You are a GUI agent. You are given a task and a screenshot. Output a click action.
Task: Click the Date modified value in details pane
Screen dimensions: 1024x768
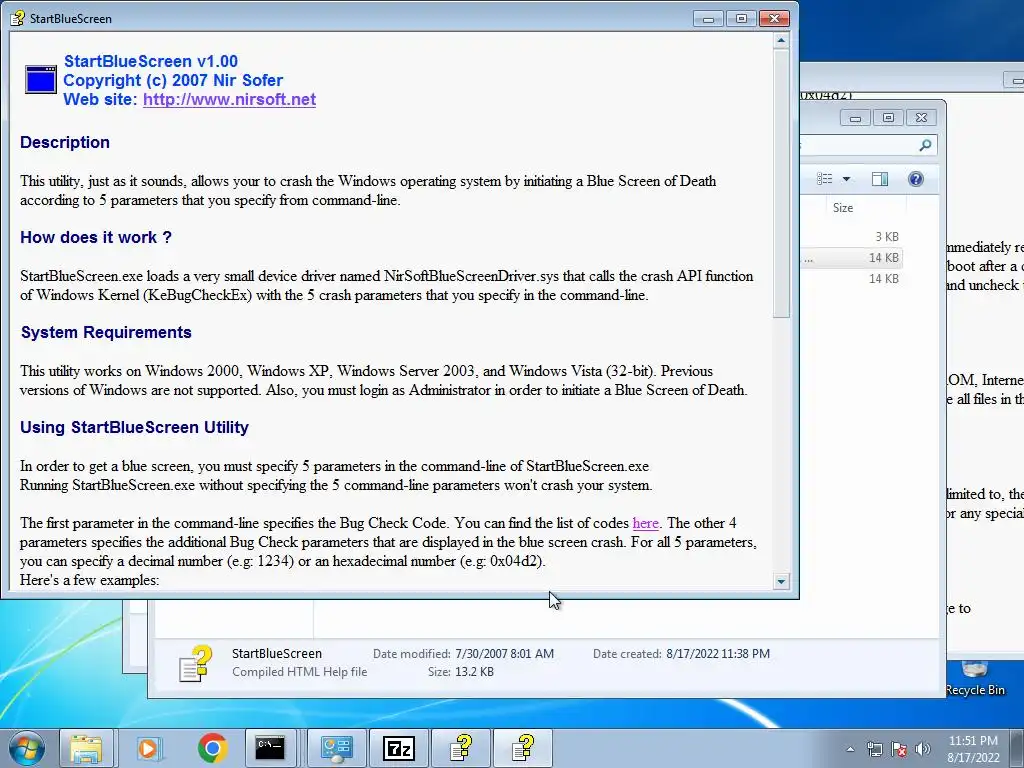[504, 653]
